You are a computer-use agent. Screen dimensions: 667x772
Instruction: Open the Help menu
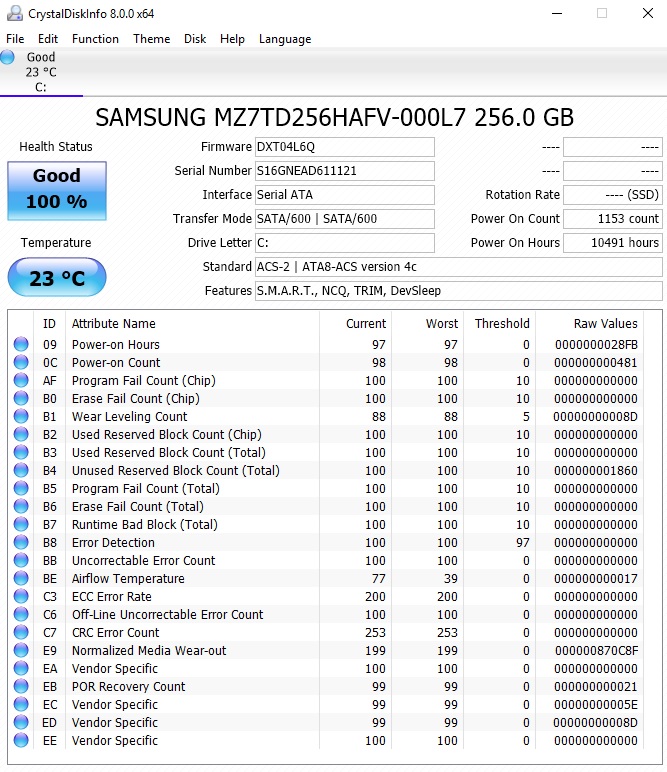(x=232, y=39)
